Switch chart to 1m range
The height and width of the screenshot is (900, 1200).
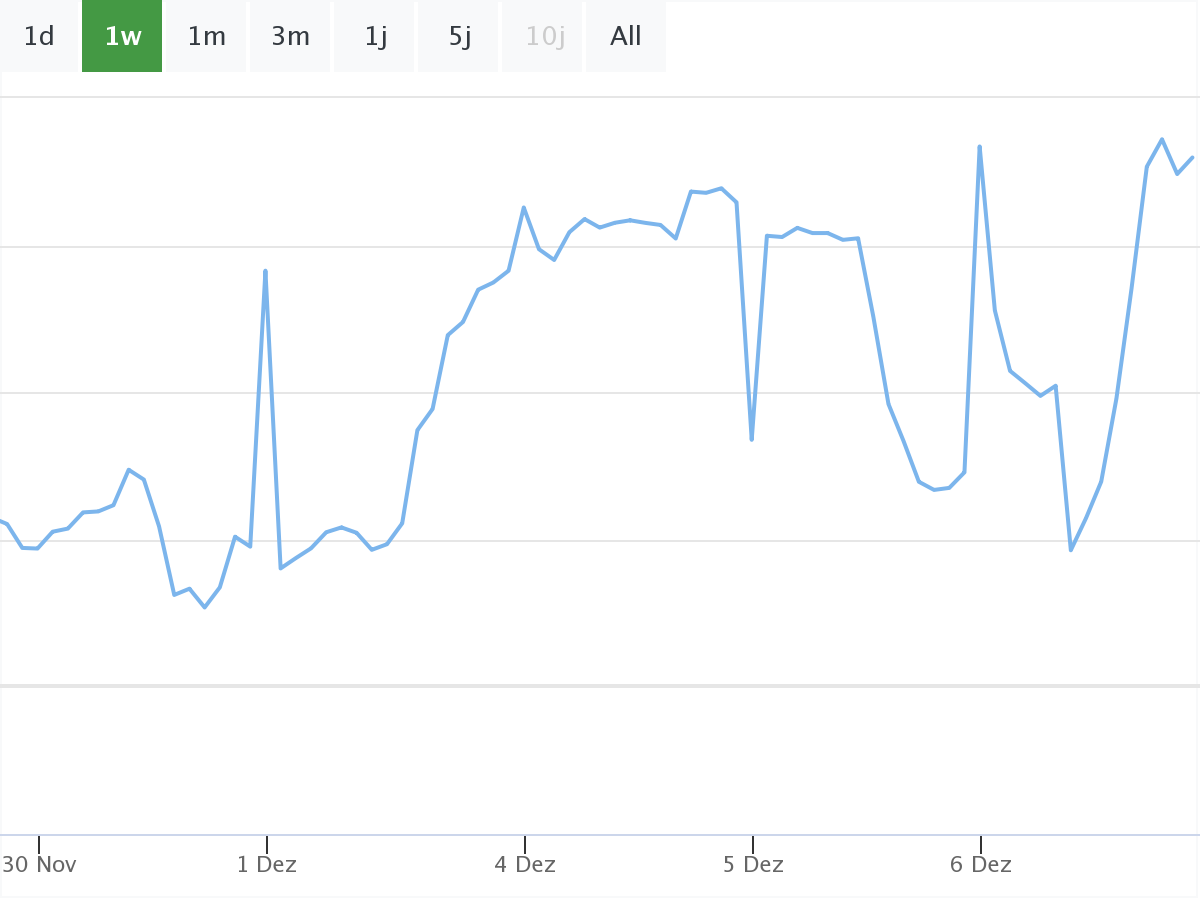(x=206, y=37)
